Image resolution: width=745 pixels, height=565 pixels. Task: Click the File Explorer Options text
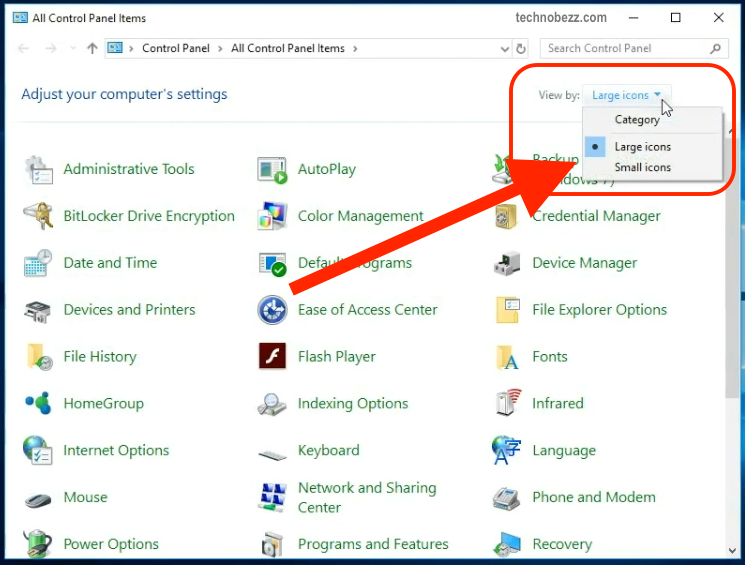(x=600, y=310)
